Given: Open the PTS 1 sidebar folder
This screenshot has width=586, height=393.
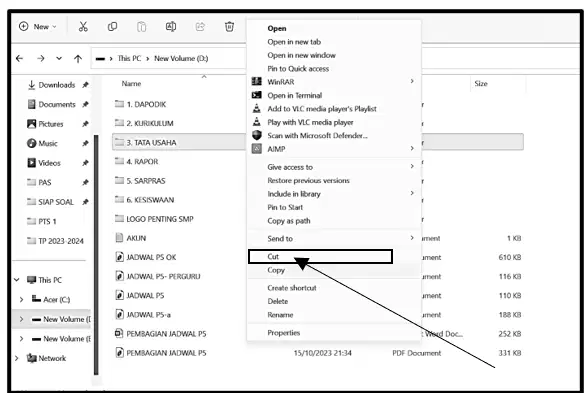Looking at the screenshot, I should click(x=41, y=221).
